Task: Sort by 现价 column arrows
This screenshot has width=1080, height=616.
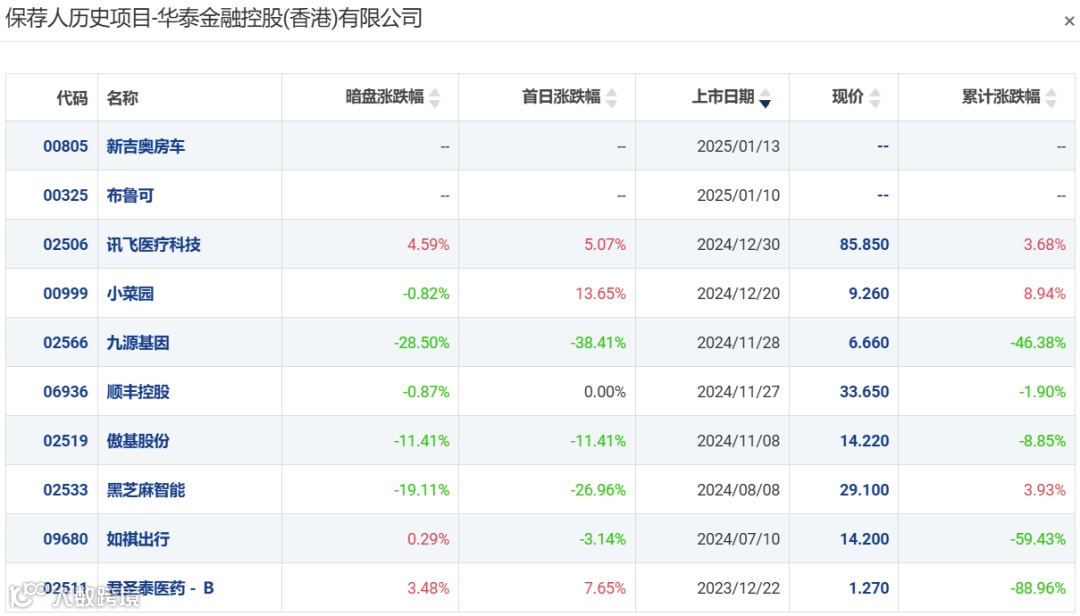Action: (x=875, y=98)
